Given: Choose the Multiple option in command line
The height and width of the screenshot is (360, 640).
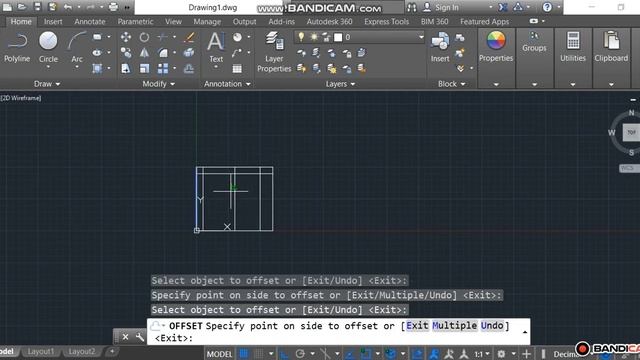Looking at the screenshot, I should coord(454,326).
